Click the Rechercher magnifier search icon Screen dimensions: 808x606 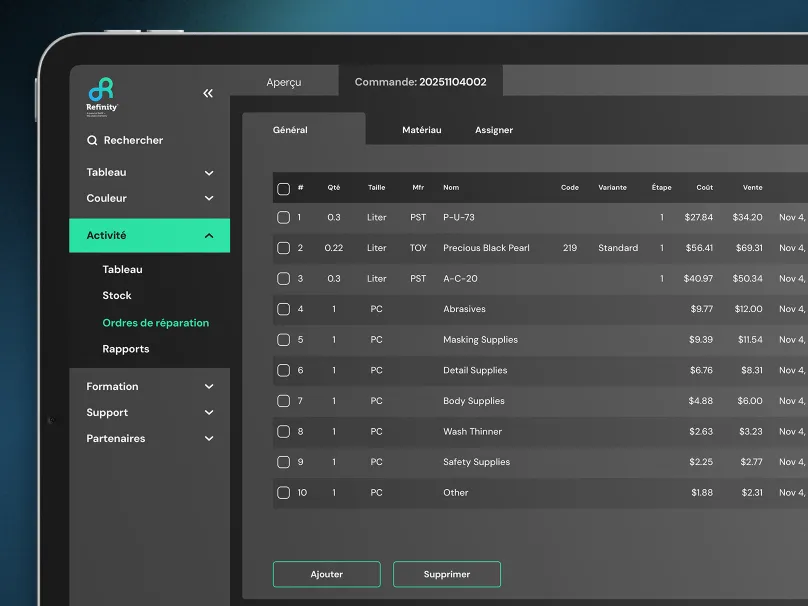[92, 141]
